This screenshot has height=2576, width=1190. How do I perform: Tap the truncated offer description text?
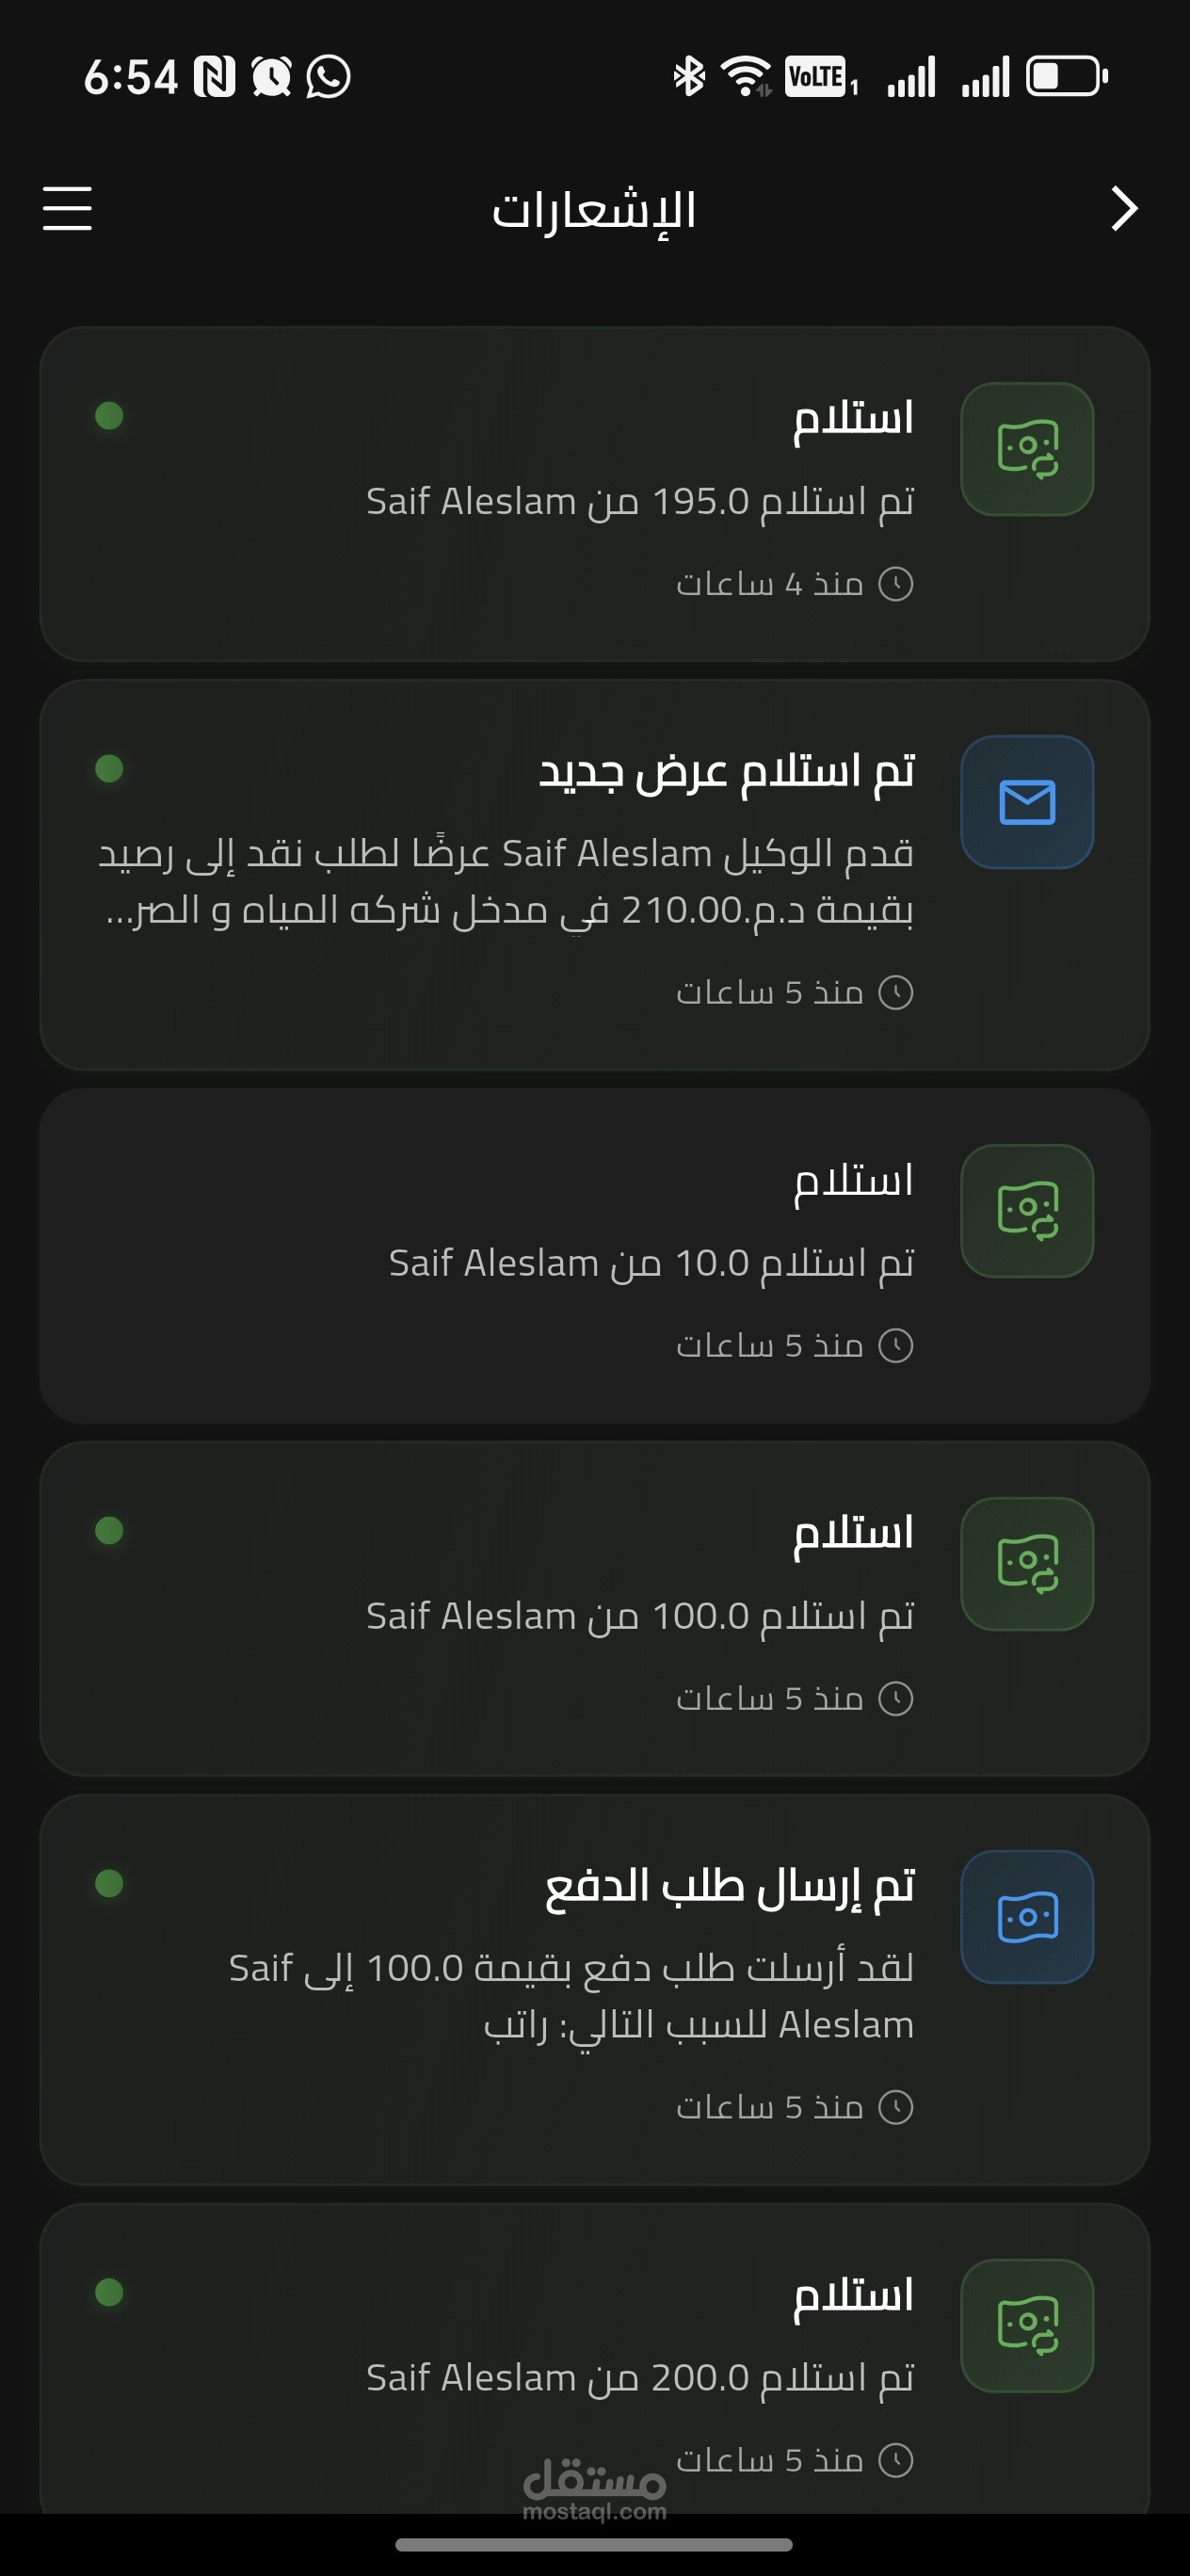click(x=506, y=881)
